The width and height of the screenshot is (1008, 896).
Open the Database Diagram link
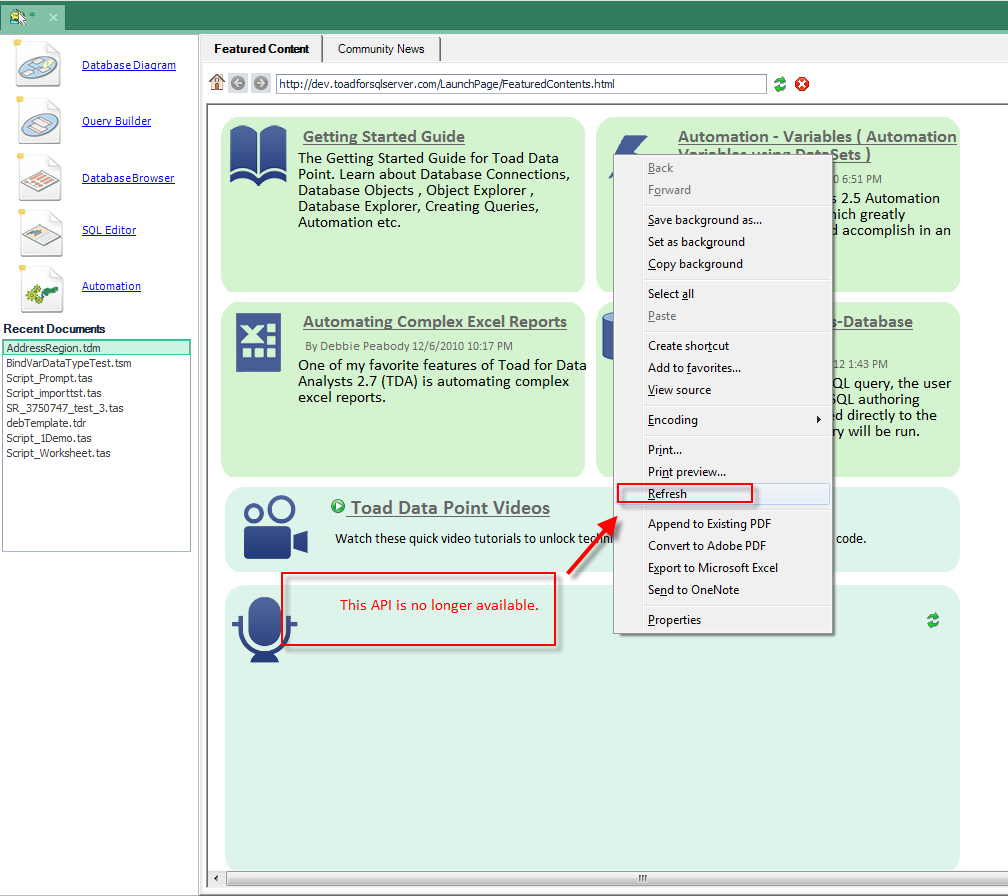129,65
